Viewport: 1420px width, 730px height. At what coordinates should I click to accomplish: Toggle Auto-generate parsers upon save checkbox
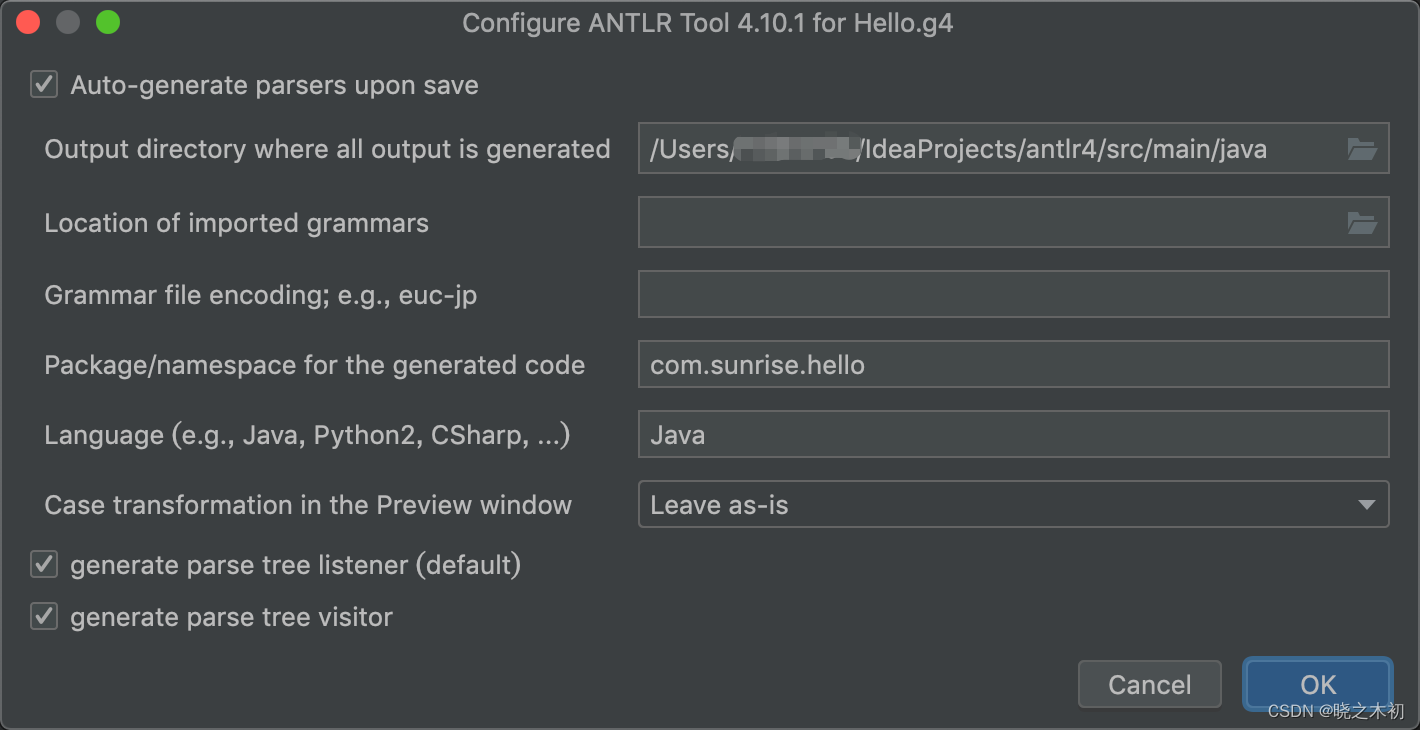(x=44, y=85)
